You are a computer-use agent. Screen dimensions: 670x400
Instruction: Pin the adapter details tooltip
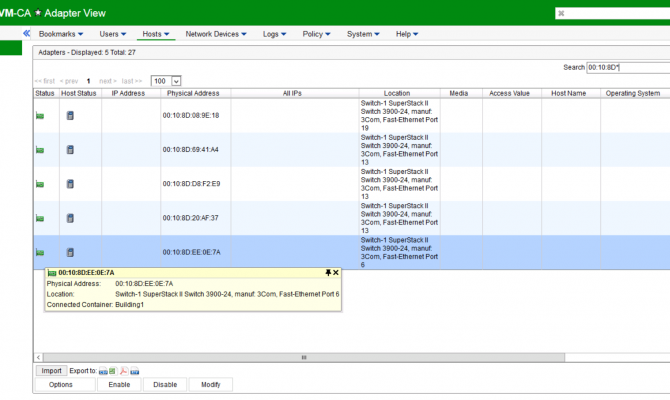click(327, 272)
